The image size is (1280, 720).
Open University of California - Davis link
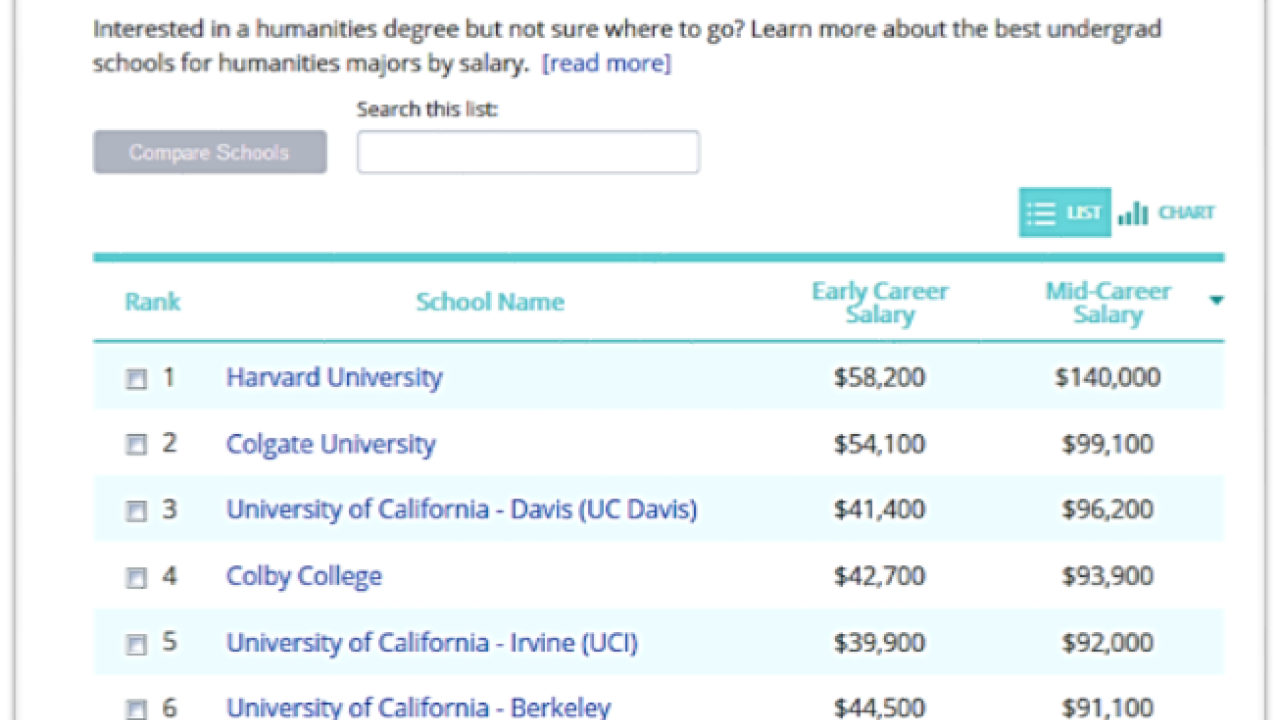(461, 510)
